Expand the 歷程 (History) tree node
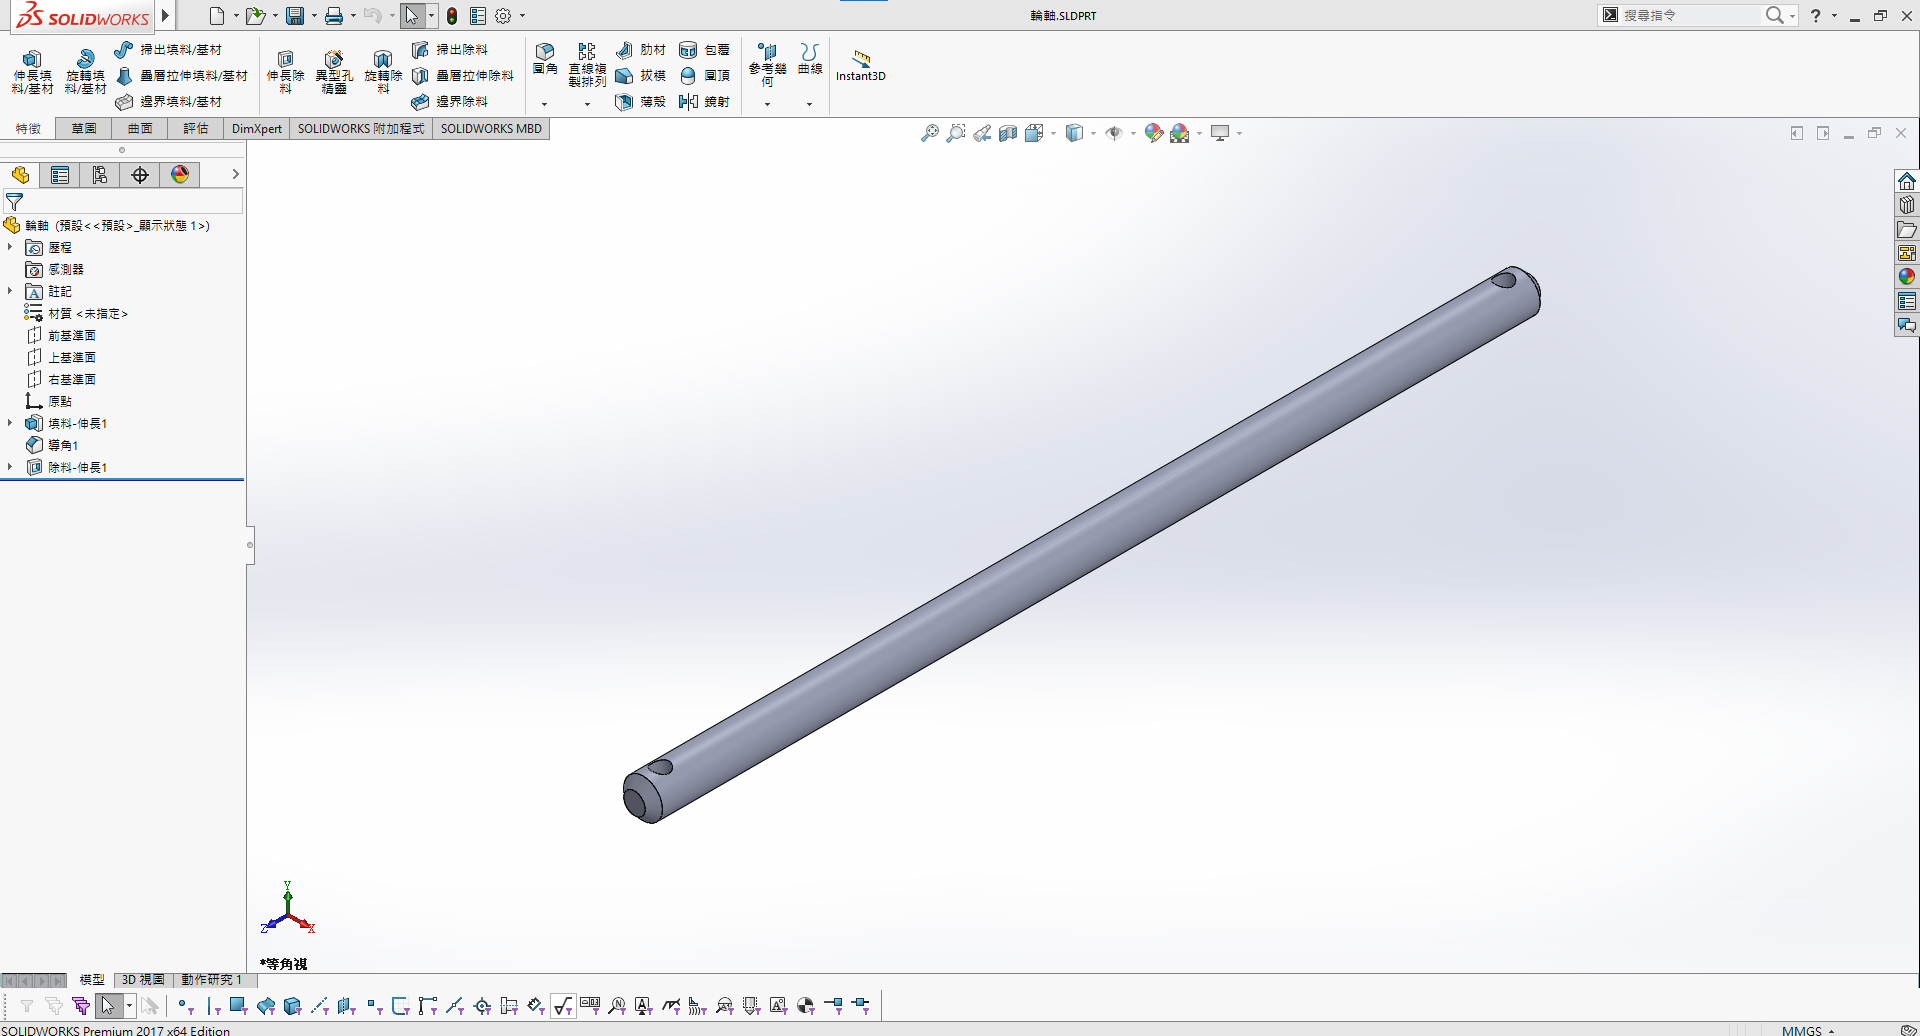This screenshot has width=1920, height=1036. tap(10, 247)
